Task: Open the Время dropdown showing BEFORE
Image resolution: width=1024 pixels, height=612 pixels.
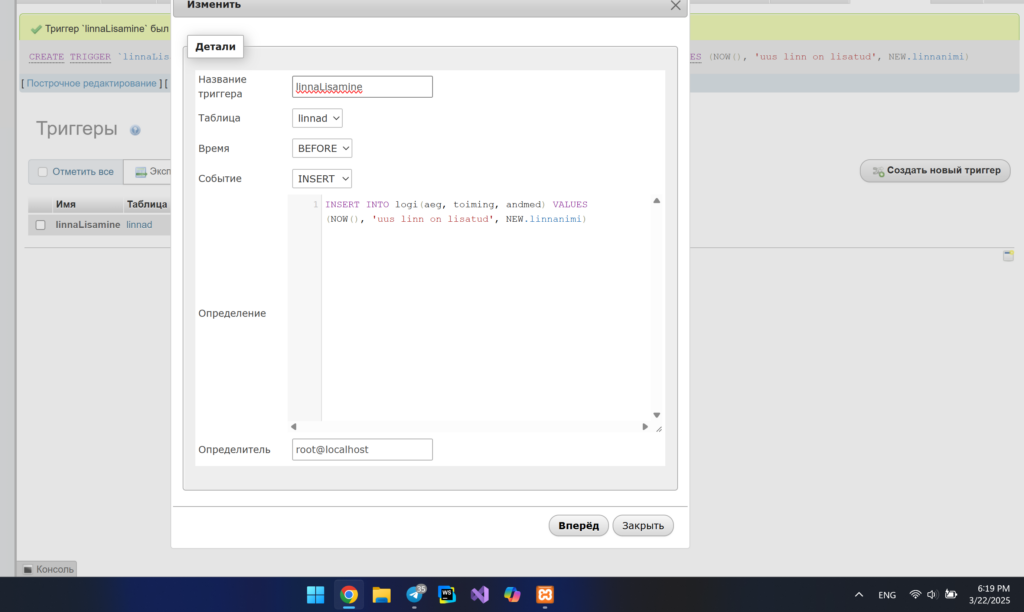Action: [x=322, y=148]
